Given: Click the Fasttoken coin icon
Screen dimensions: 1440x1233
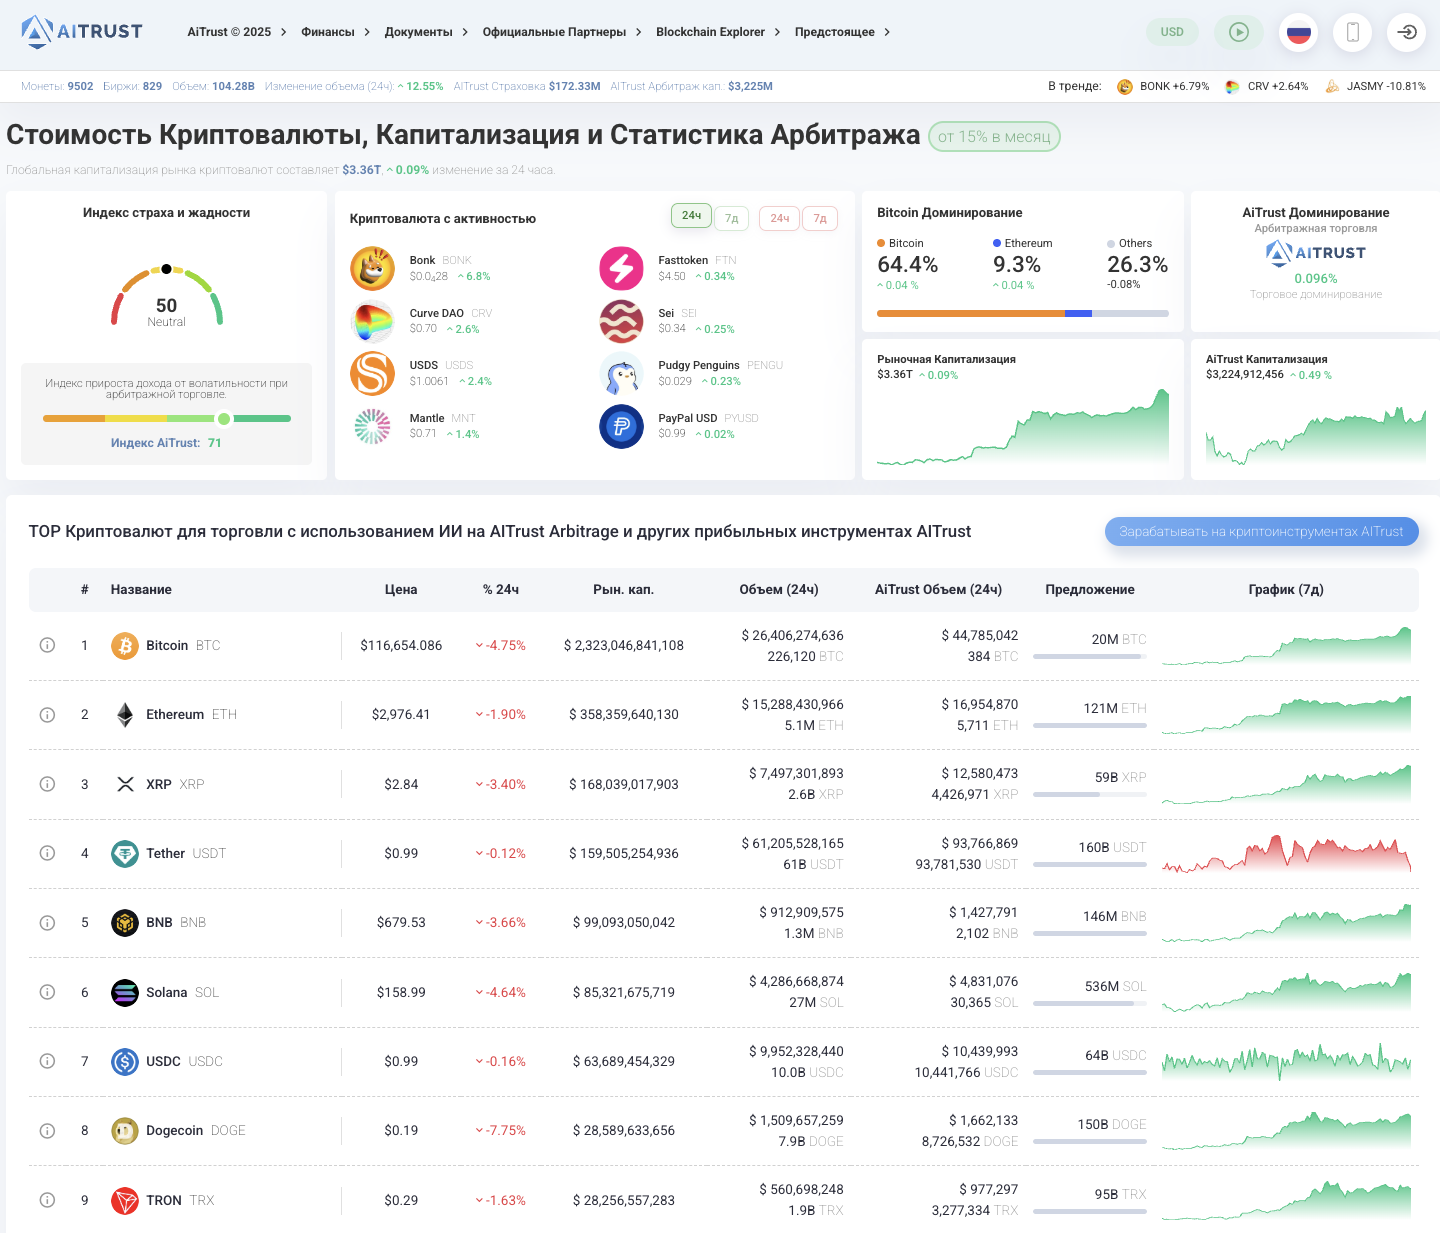Looking at the screenshot, I should tap(621, 268).
